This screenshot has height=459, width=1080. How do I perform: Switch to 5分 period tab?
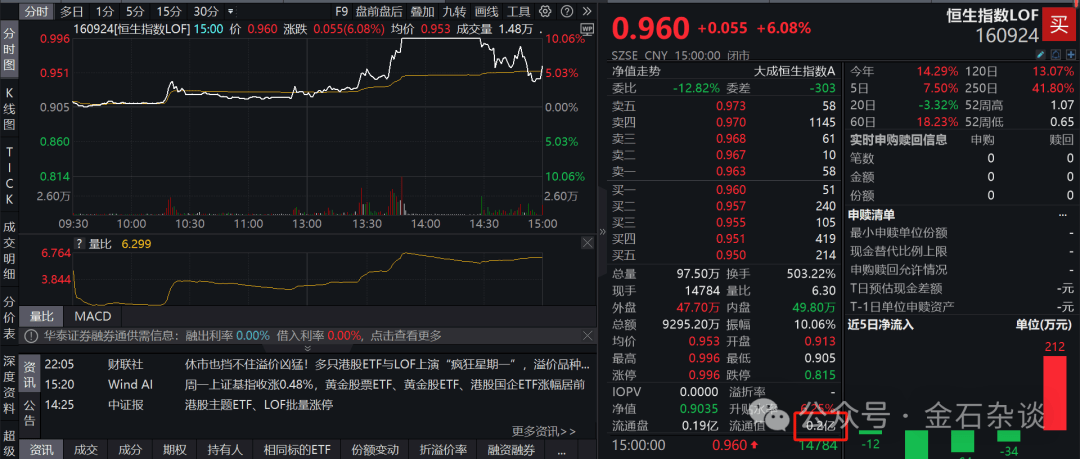coord(135,11)
